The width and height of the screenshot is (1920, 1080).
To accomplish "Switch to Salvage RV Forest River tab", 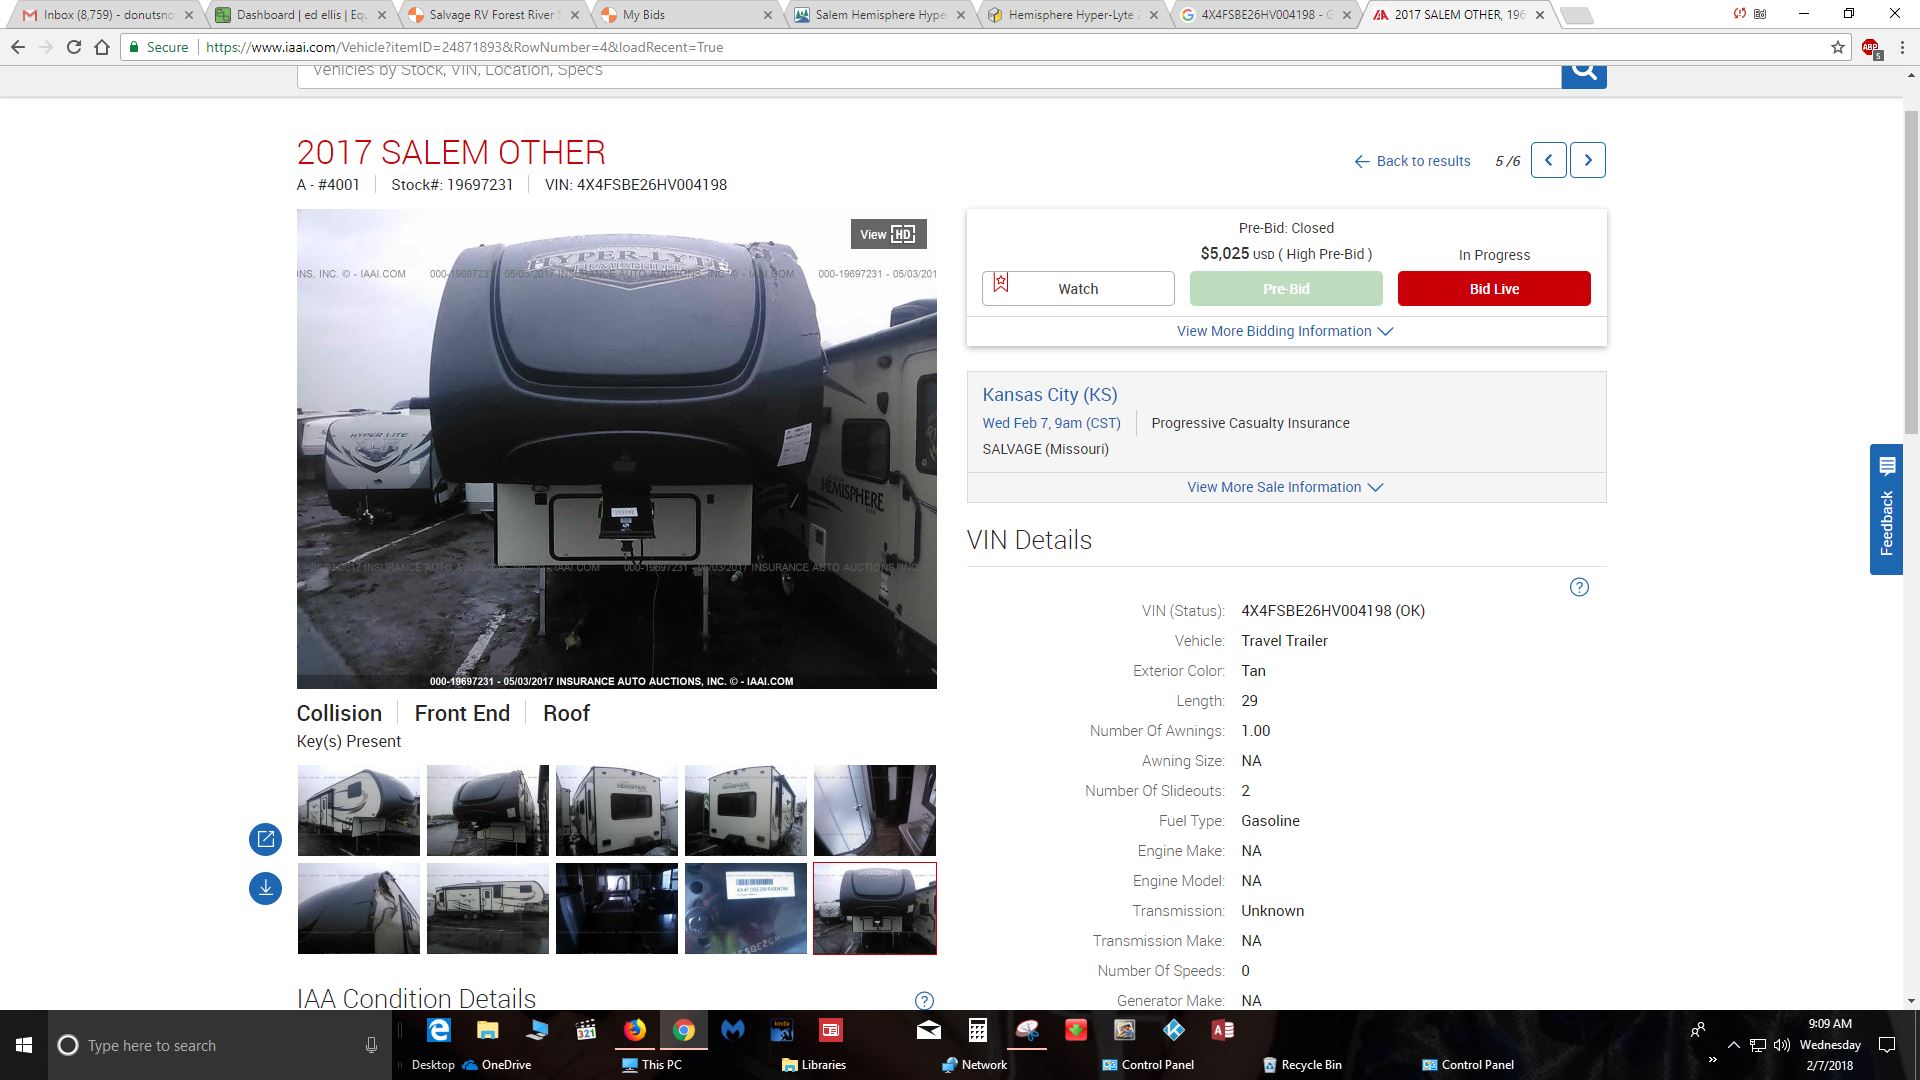I will pos(494,15).
